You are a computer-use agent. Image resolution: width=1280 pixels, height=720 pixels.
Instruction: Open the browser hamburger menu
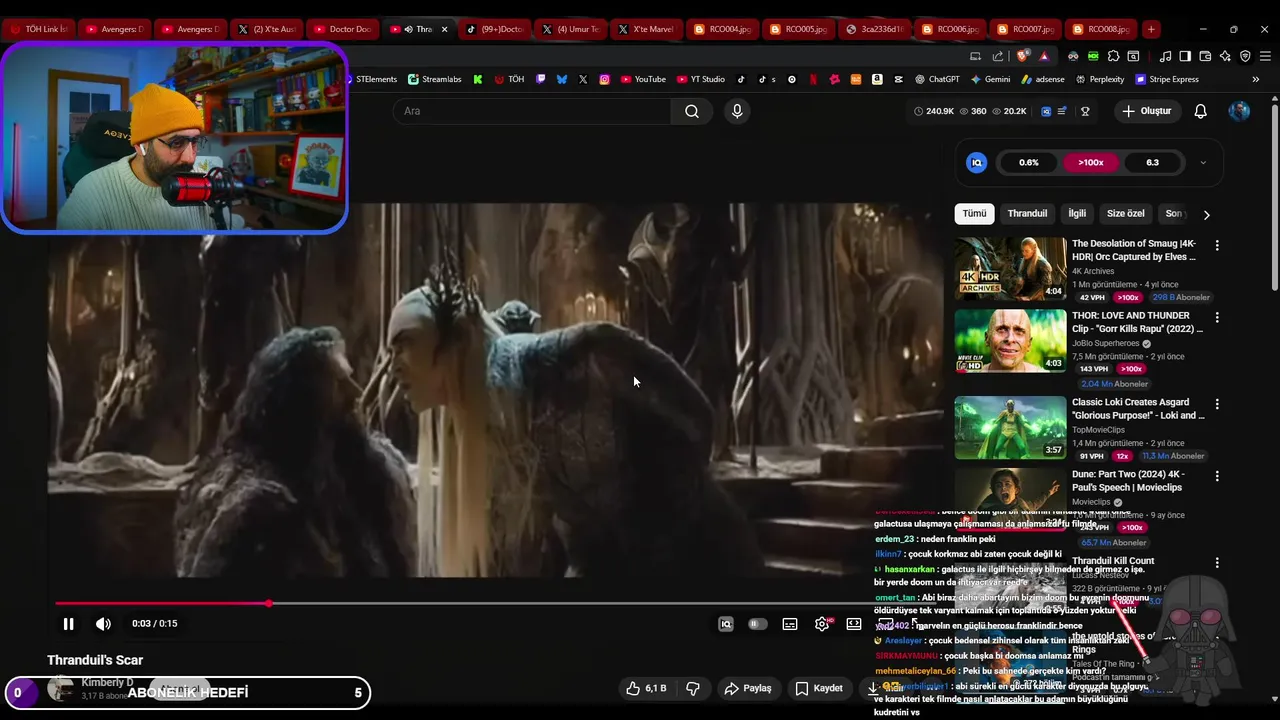click(x=1265, y=56)
